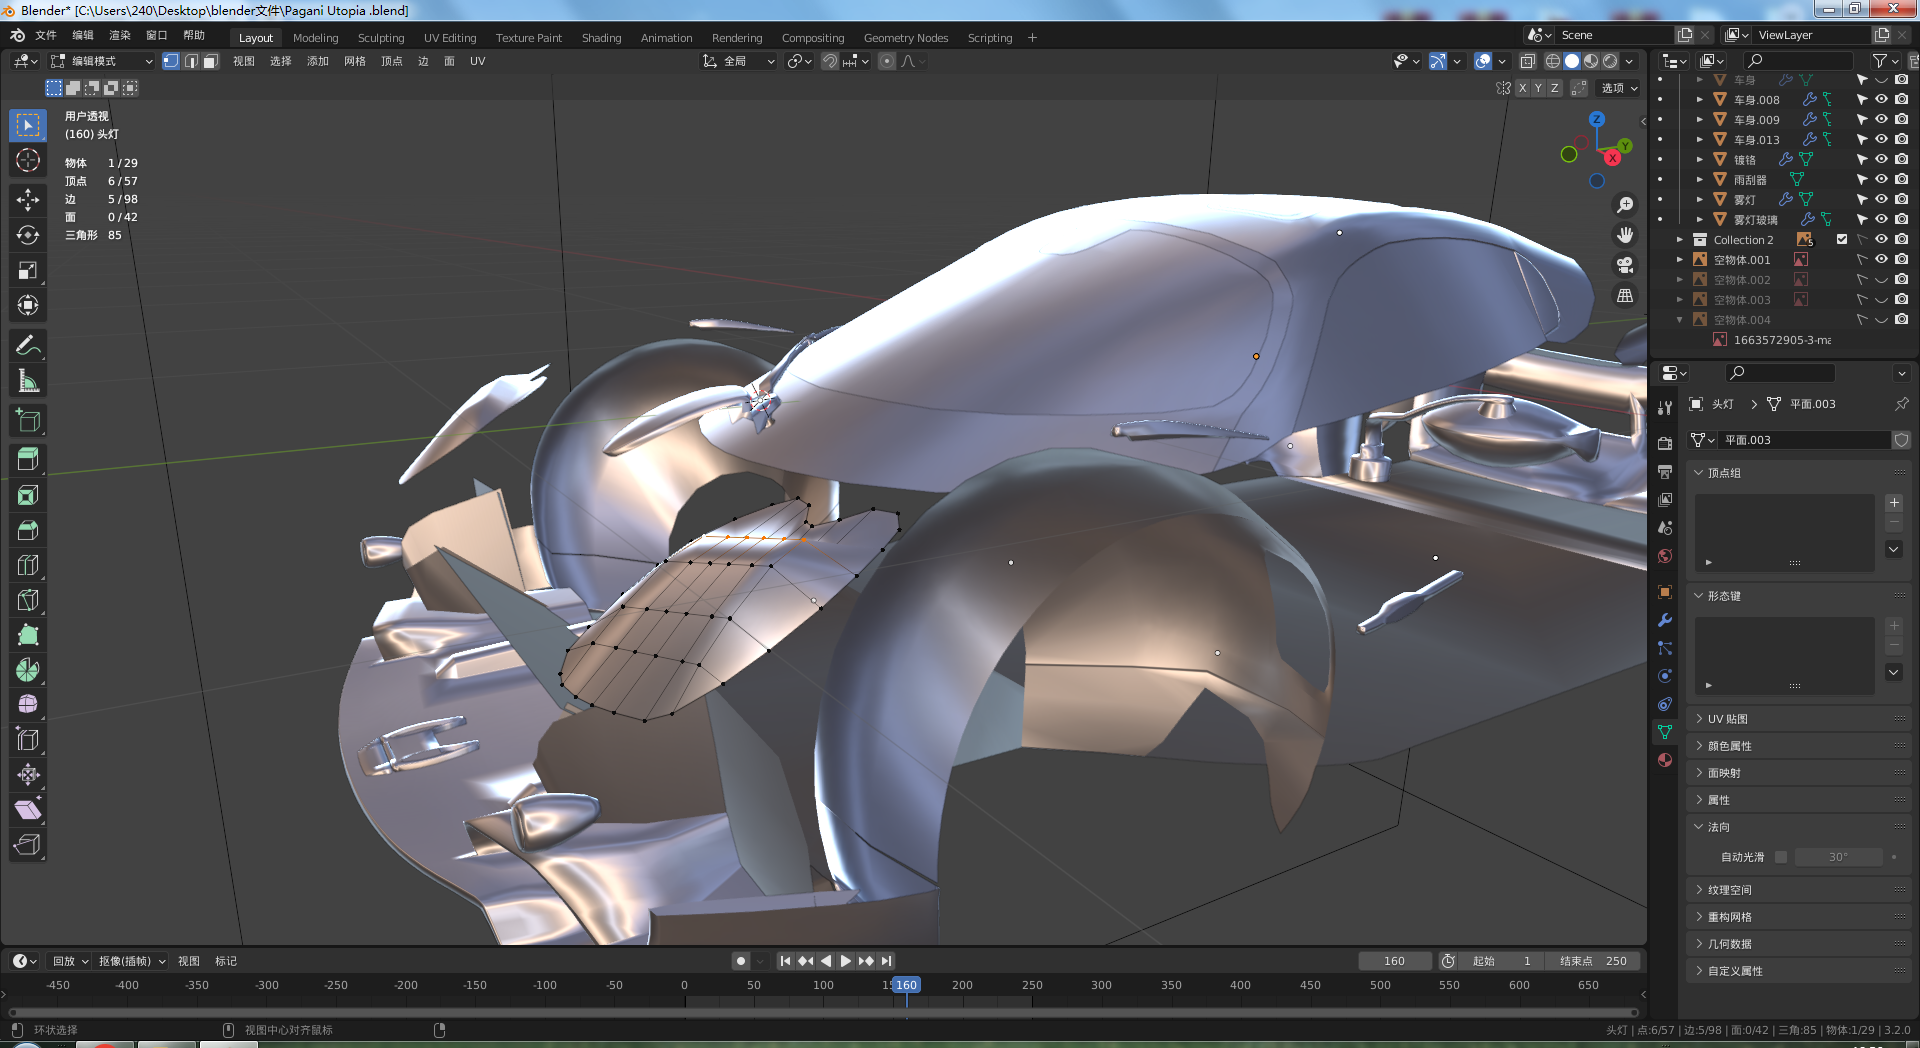Expand the 几何数据 panel

(1800, 944)
